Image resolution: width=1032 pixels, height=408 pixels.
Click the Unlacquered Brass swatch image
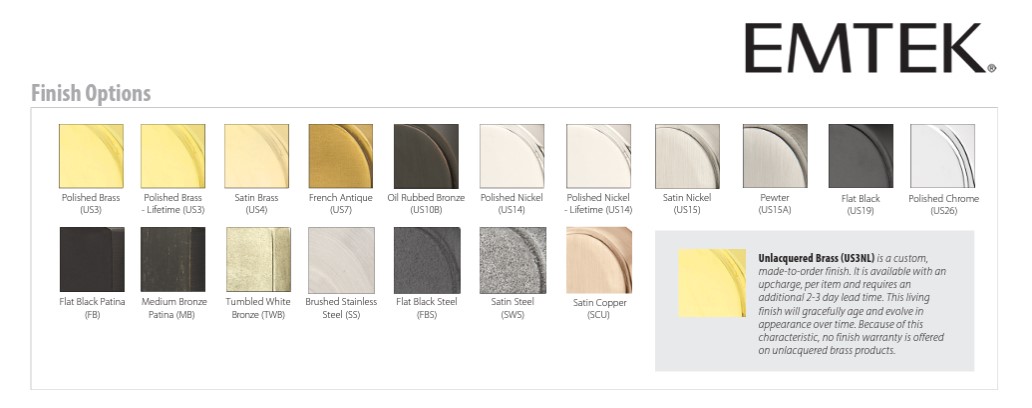(x=712, y=283)
